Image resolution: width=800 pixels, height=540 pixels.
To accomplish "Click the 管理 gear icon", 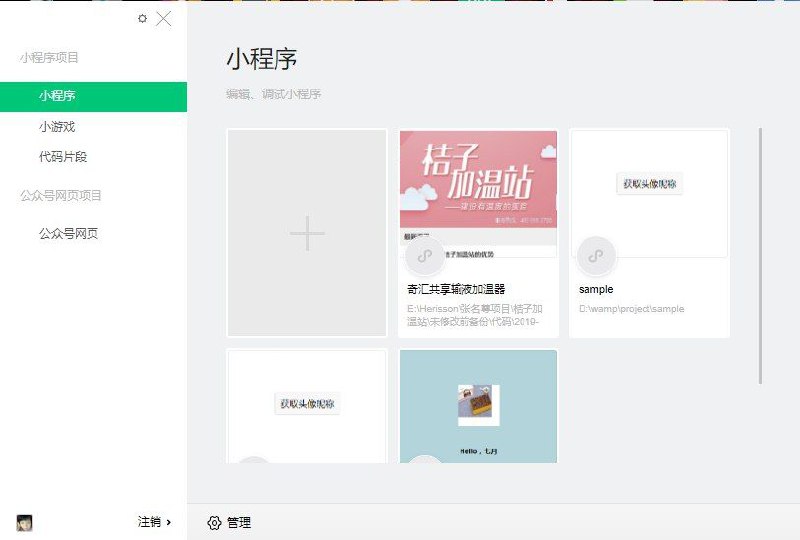I will coord(214,523).
